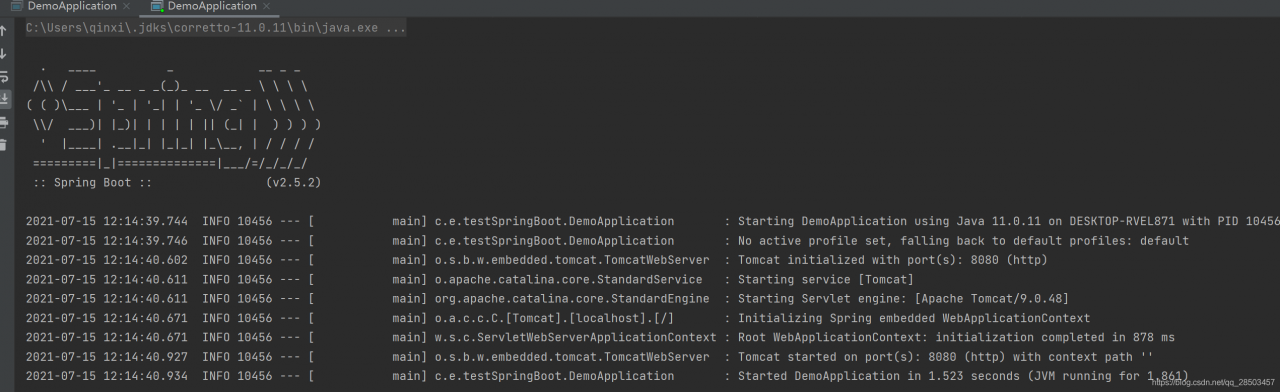Switch to the first DemoApplication run tab
The height and width of the screenshot is (392, 1280).
(x=70, y=6)
